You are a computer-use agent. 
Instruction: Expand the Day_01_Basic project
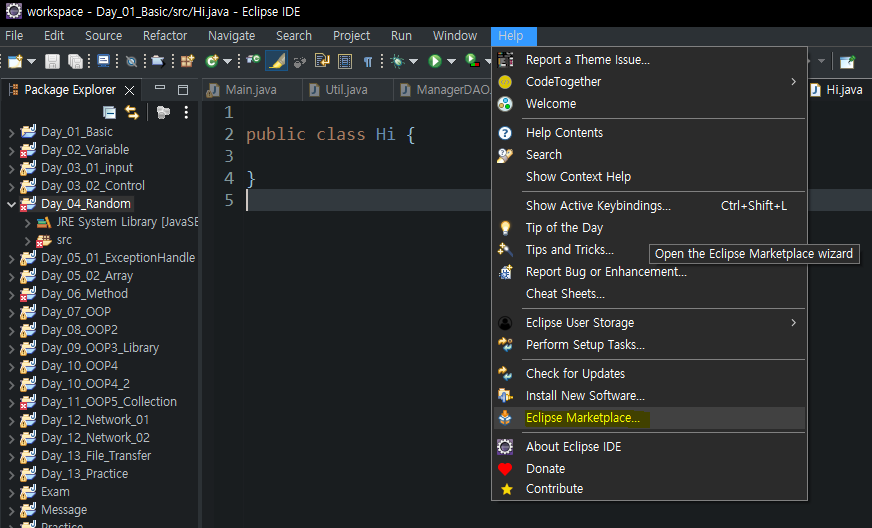click(11, 132)
